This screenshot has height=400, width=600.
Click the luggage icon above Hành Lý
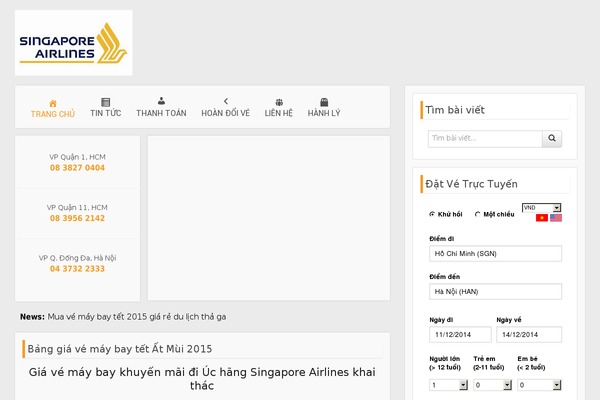point(324,102)
